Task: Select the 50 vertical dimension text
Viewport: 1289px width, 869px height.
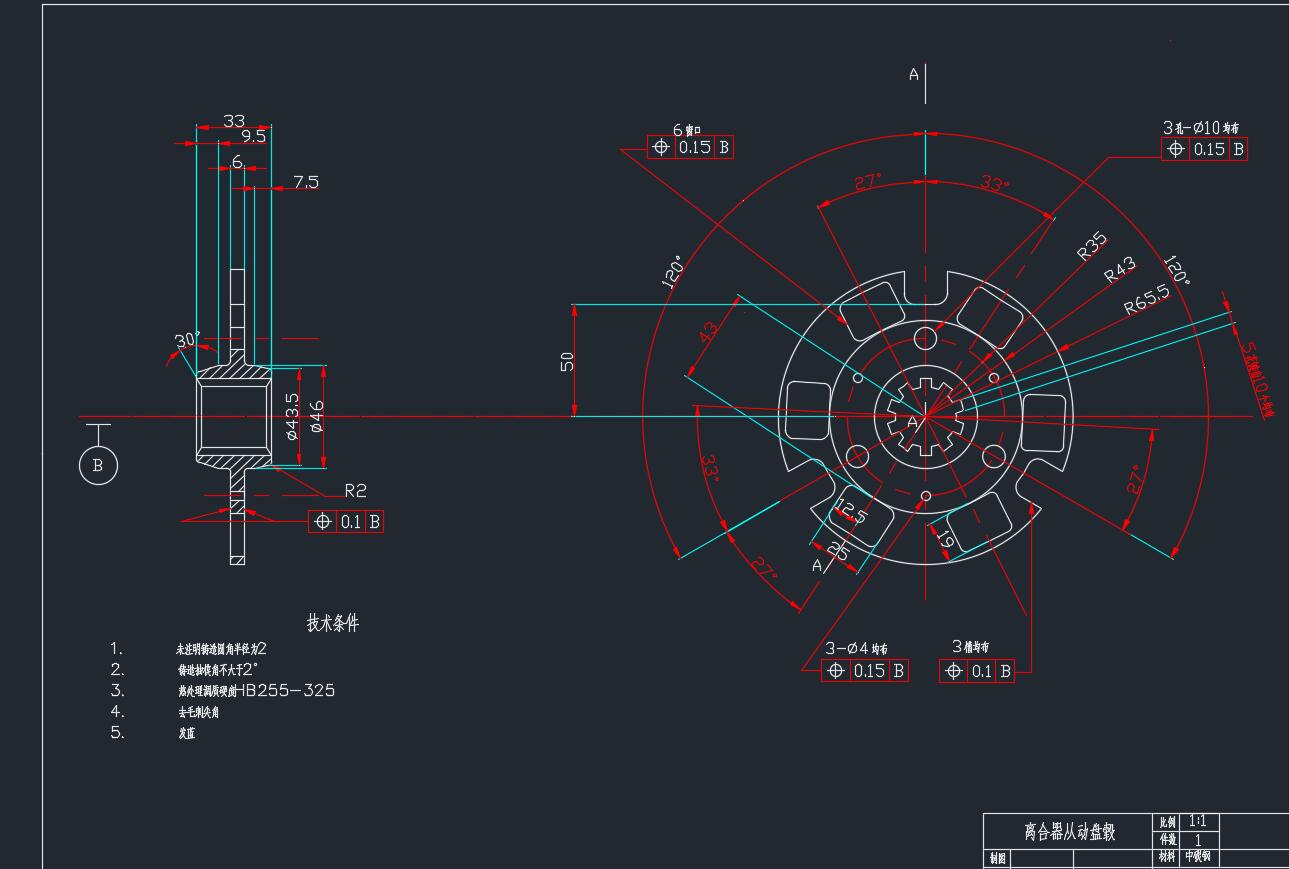Action: [x=568, y=361]
